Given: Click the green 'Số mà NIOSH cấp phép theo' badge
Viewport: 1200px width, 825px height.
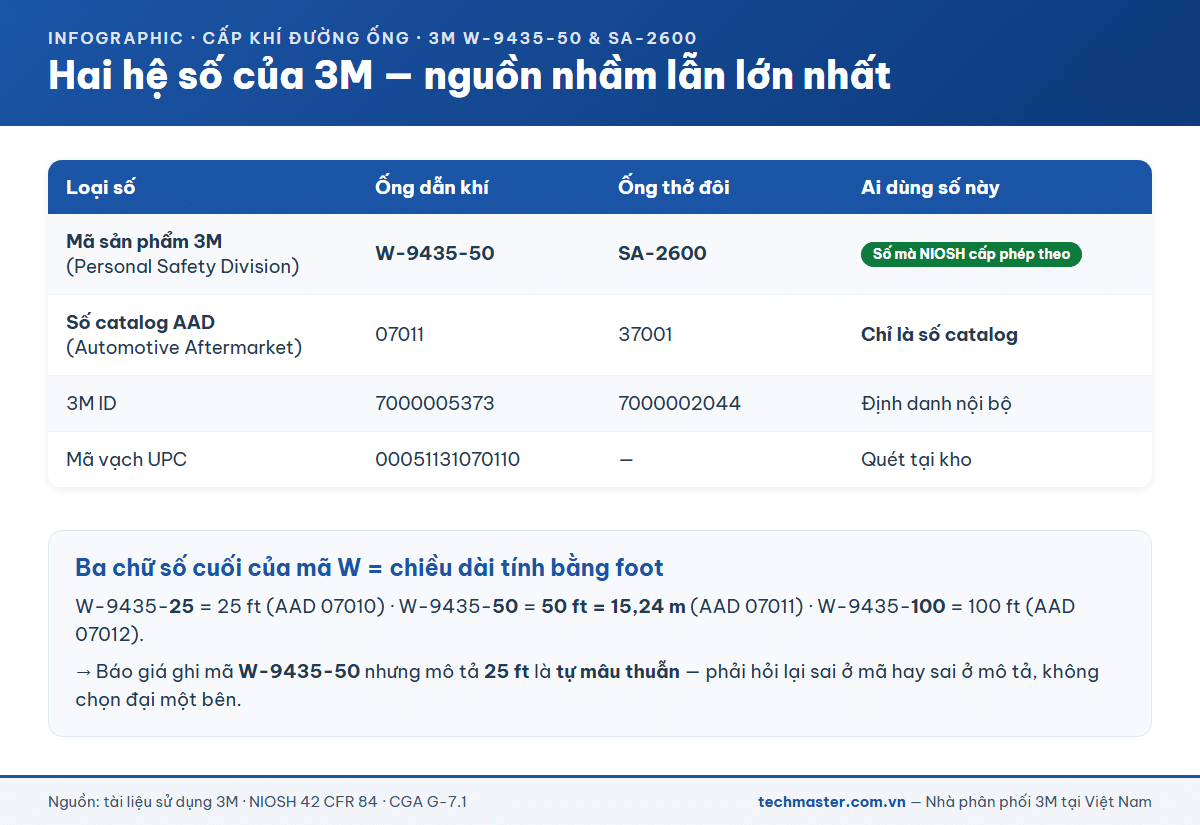Looking at the screenshot, I should [x=971, y=254].
